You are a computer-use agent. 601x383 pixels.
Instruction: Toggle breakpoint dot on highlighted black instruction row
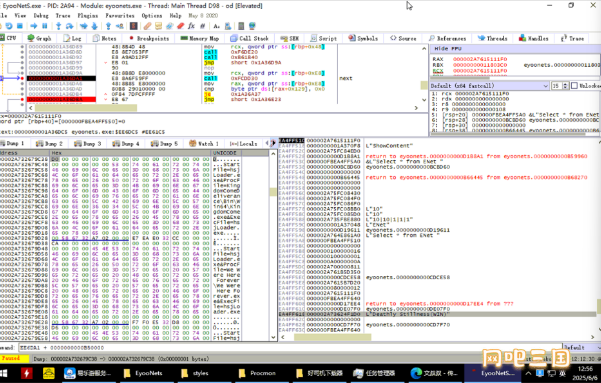coord(22,78)
